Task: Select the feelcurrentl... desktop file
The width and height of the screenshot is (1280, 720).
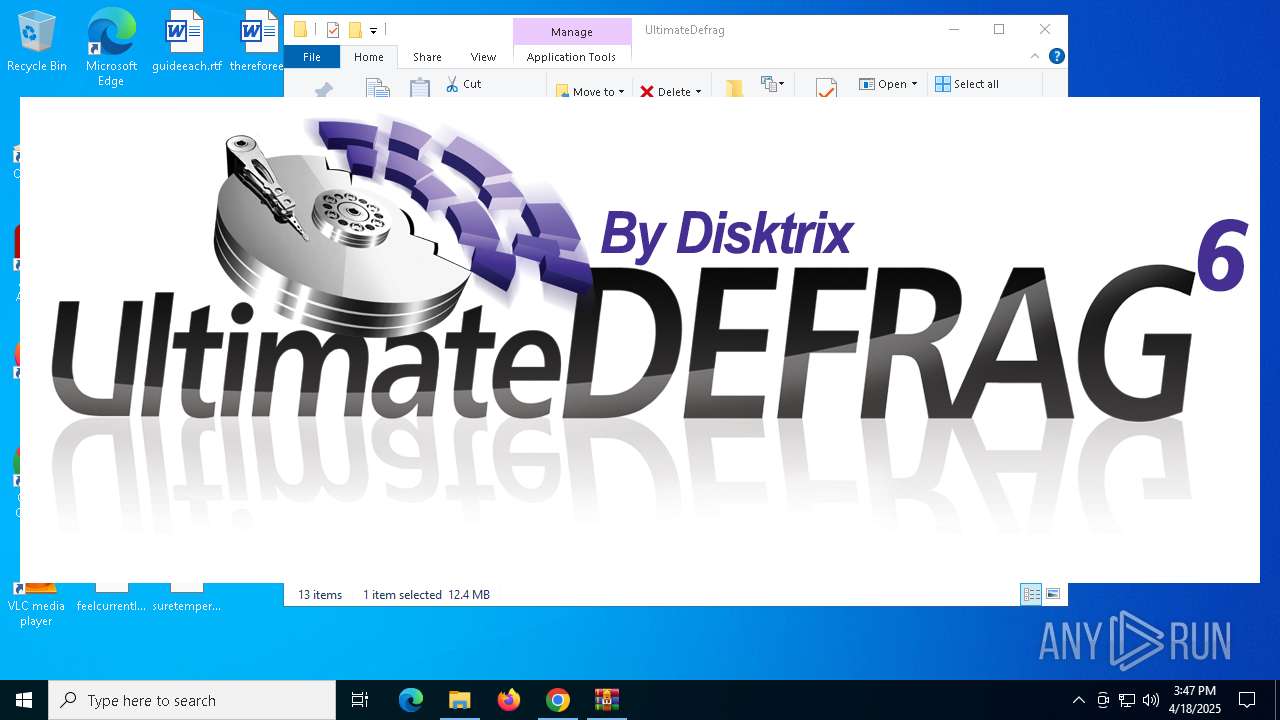Action: (111, 598)
